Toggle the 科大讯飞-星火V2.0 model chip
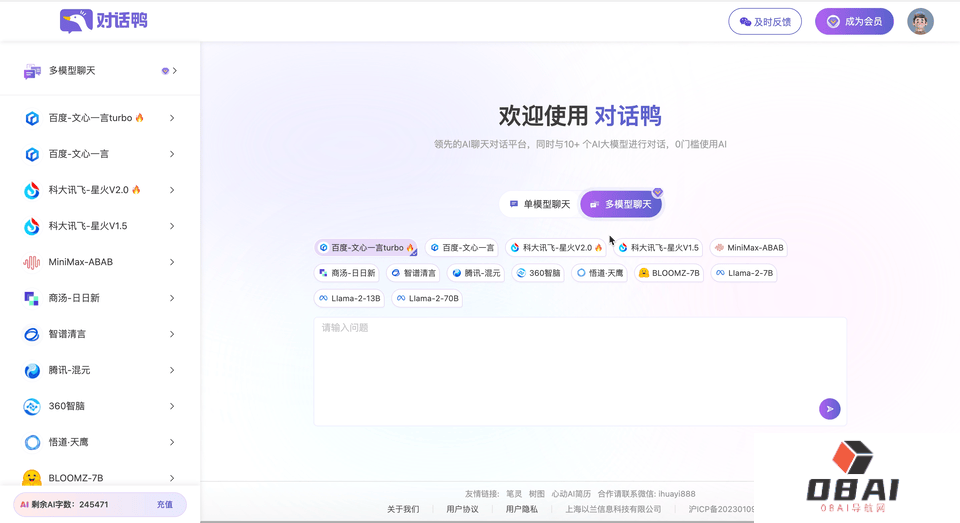 pos(557,247)
